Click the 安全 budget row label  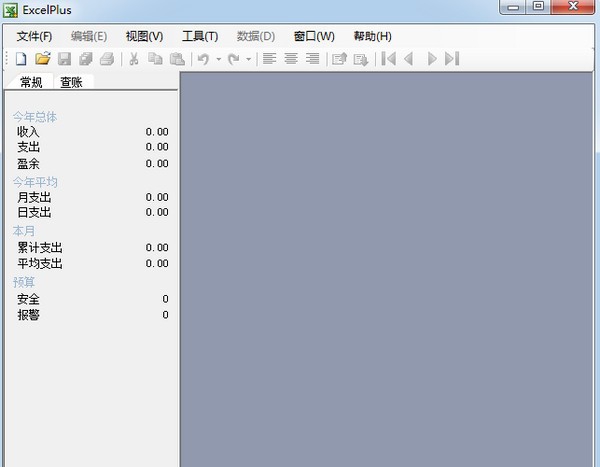pyautogui.click(x=28, y=299)
